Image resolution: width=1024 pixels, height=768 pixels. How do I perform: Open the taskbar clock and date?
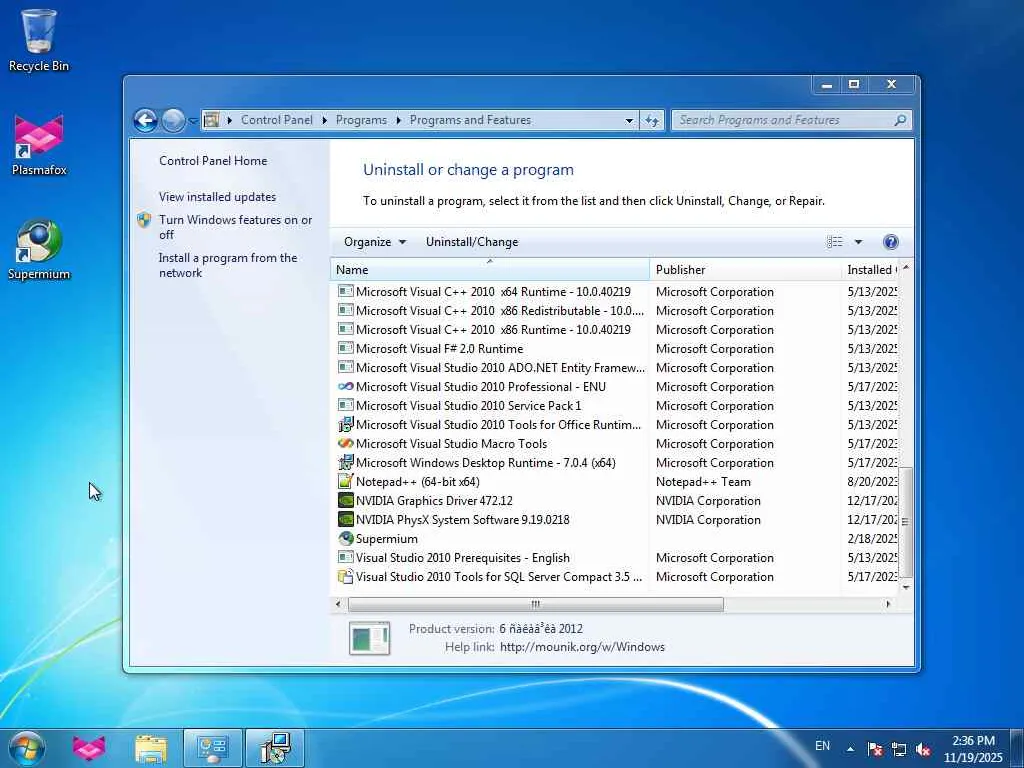point(972,749)
